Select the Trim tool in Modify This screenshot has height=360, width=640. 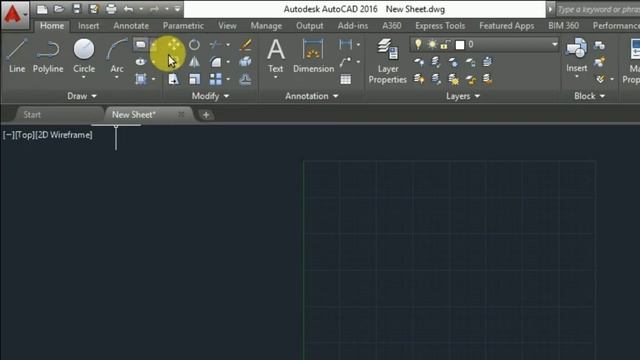pos(216,44)
